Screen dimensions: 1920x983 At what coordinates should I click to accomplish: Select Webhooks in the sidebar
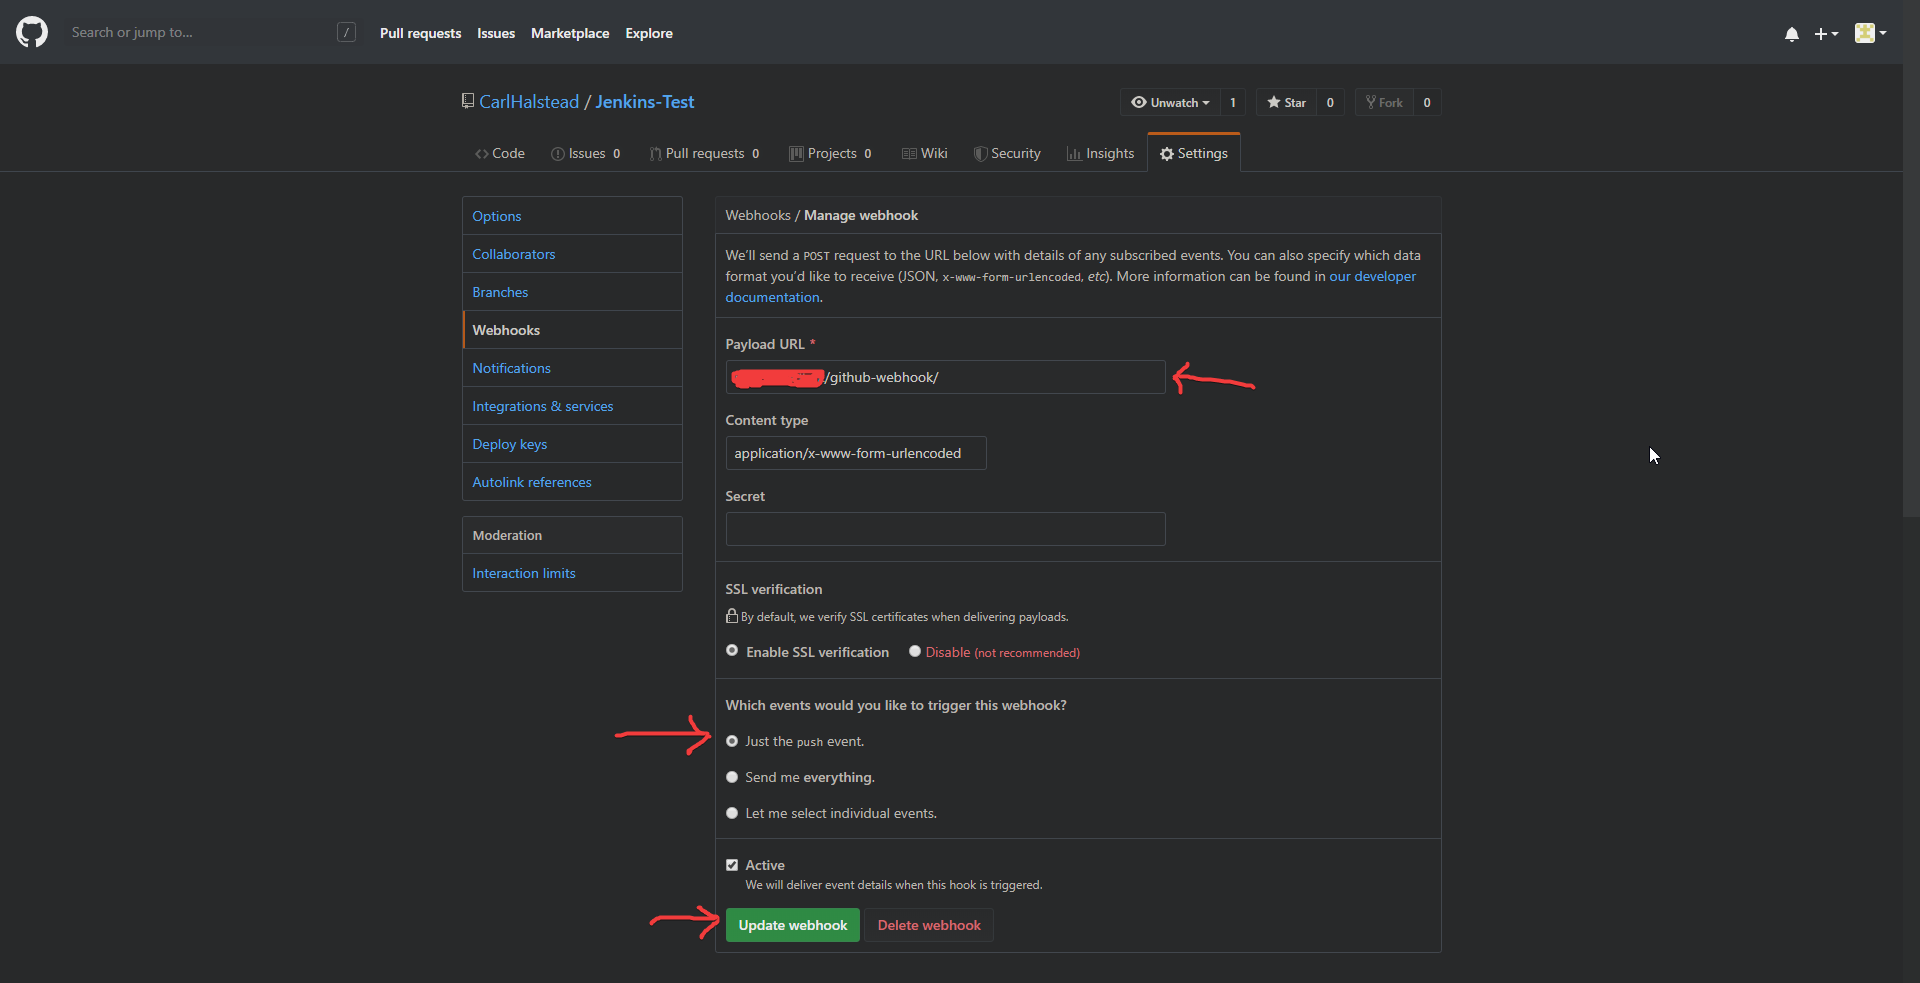pos(572,330)
